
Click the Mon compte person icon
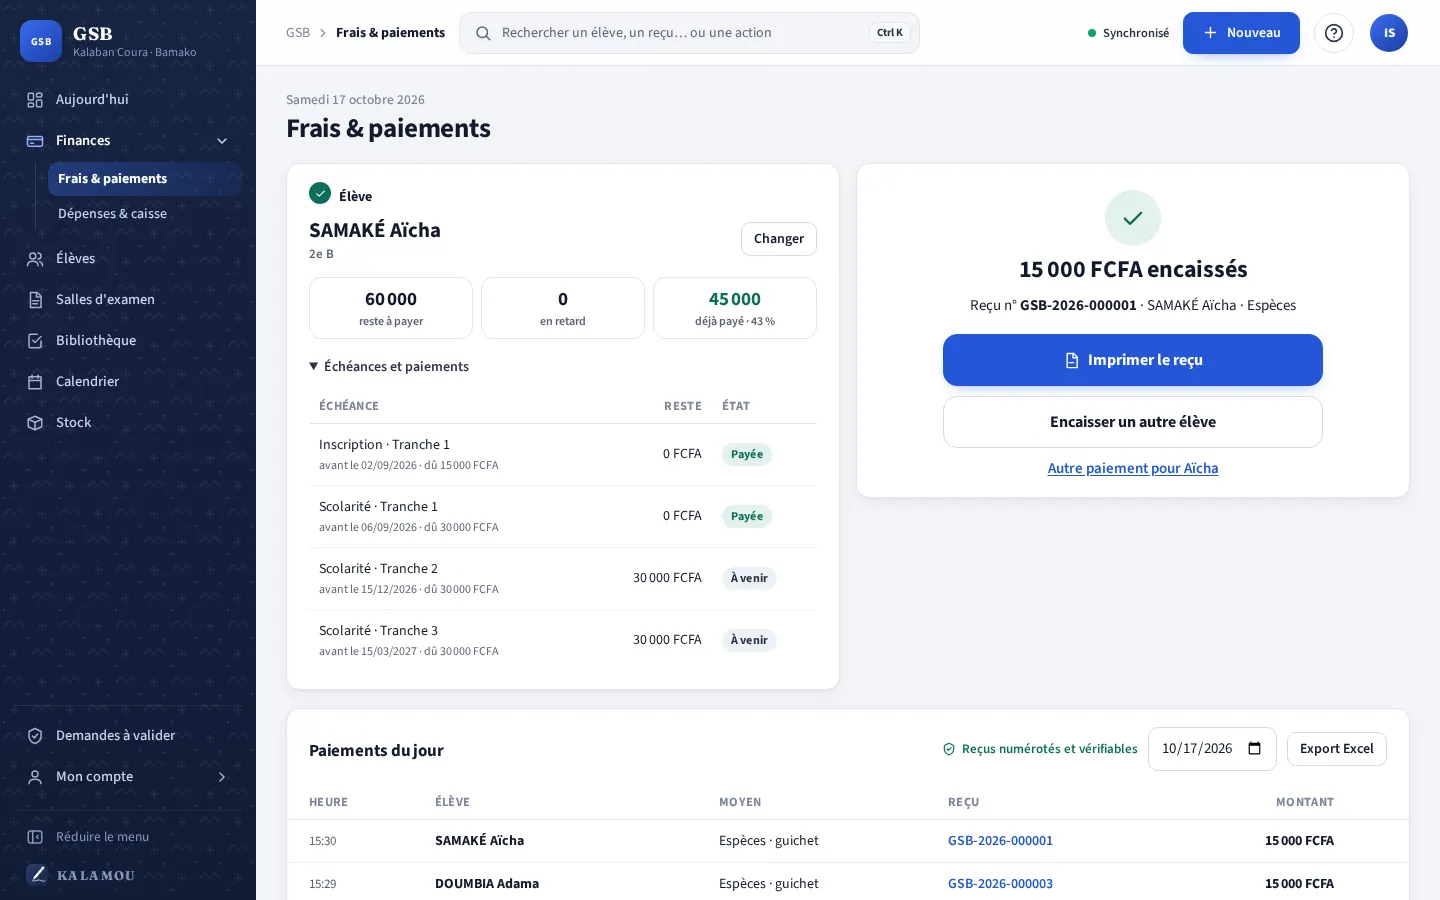(x=35, y=776)
